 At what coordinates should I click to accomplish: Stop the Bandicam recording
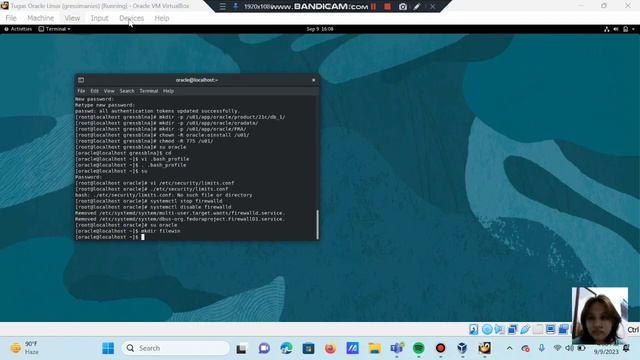(x=387, y=7)
